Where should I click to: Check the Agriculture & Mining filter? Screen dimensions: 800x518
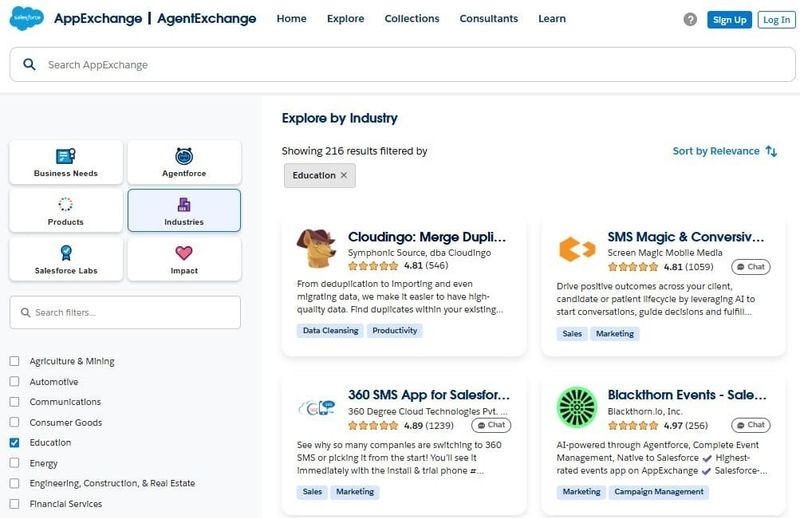tap(14, 361)
